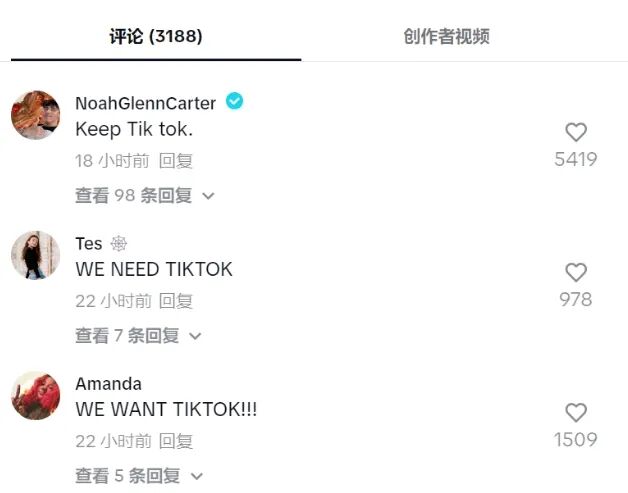Click NoahGlennCarter's verified badge icon

234,101
